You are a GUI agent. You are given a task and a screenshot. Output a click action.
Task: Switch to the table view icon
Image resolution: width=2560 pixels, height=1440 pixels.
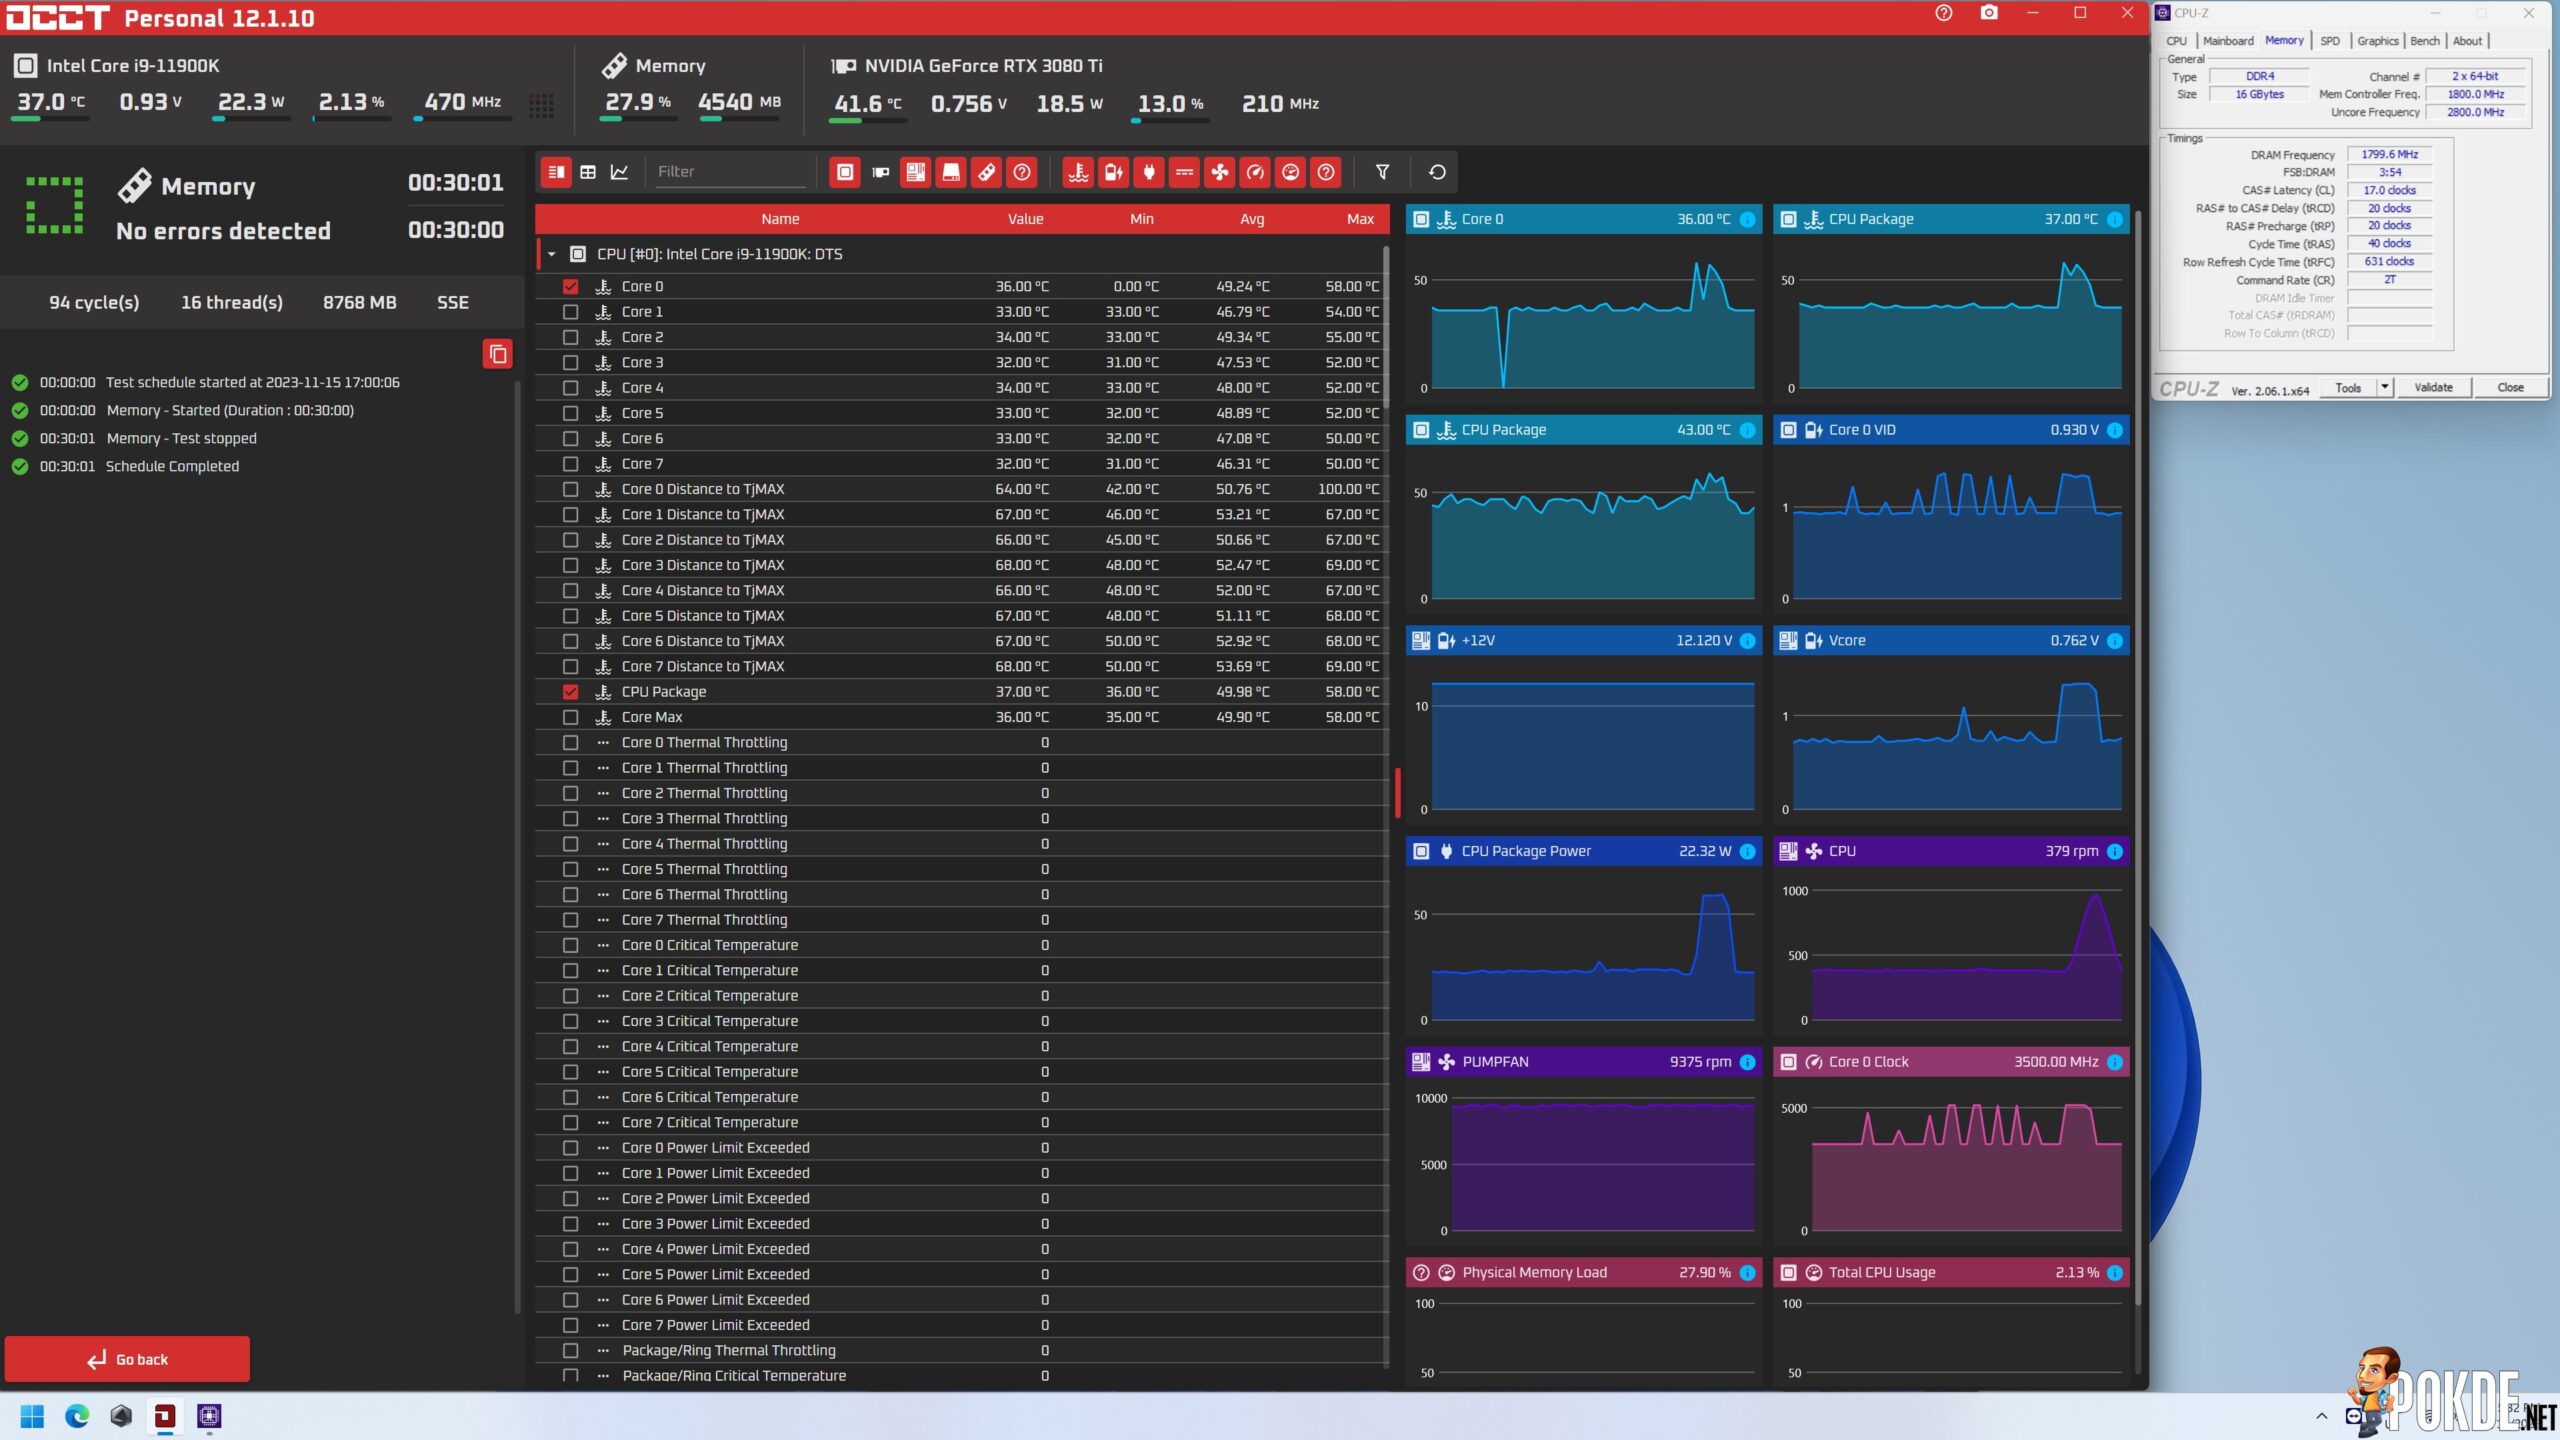(x=588, y=172)
